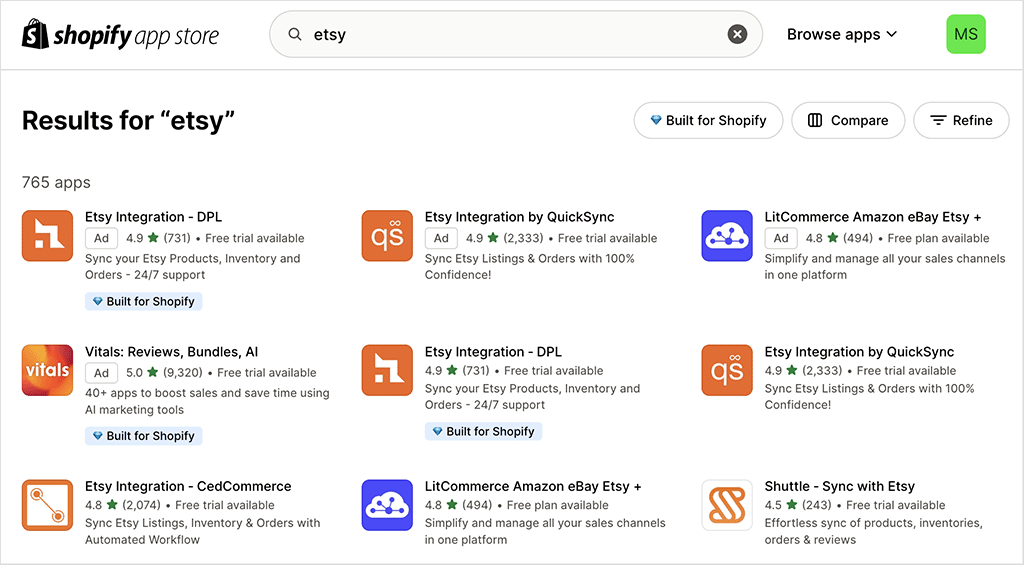Screen dimensions: 1024x565
Task: Click the organic QuickSync app icon
Action: 727,370
